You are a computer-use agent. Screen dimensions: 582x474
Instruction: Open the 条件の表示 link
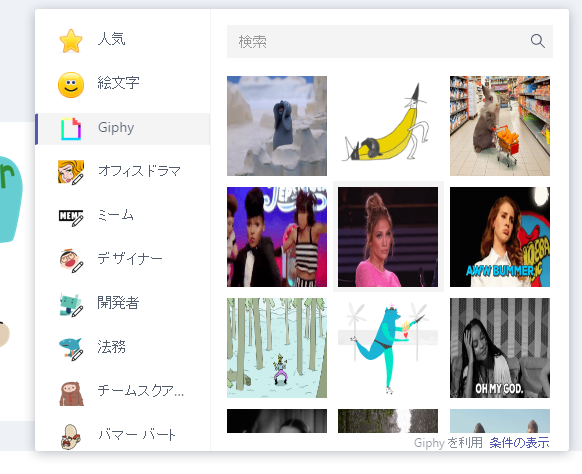(x=519, y=443)
